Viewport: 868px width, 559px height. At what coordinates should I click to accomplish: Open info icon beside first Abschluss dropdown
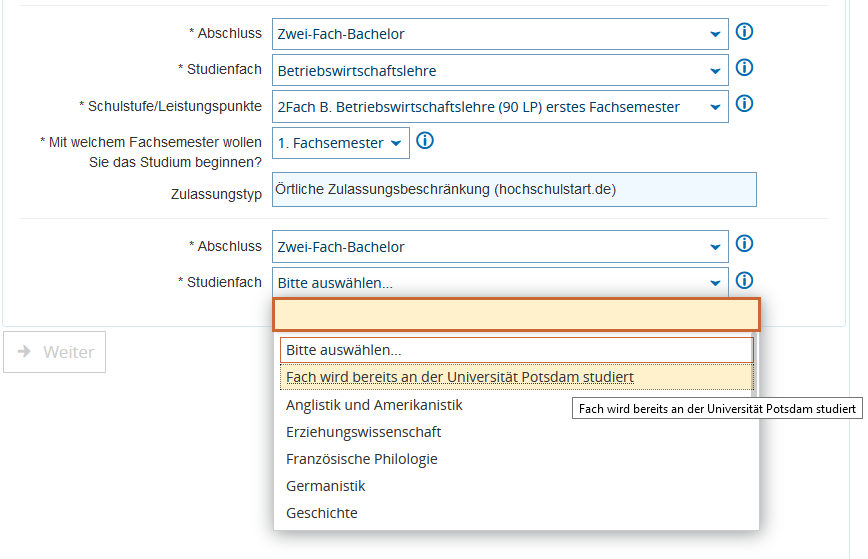744,32
